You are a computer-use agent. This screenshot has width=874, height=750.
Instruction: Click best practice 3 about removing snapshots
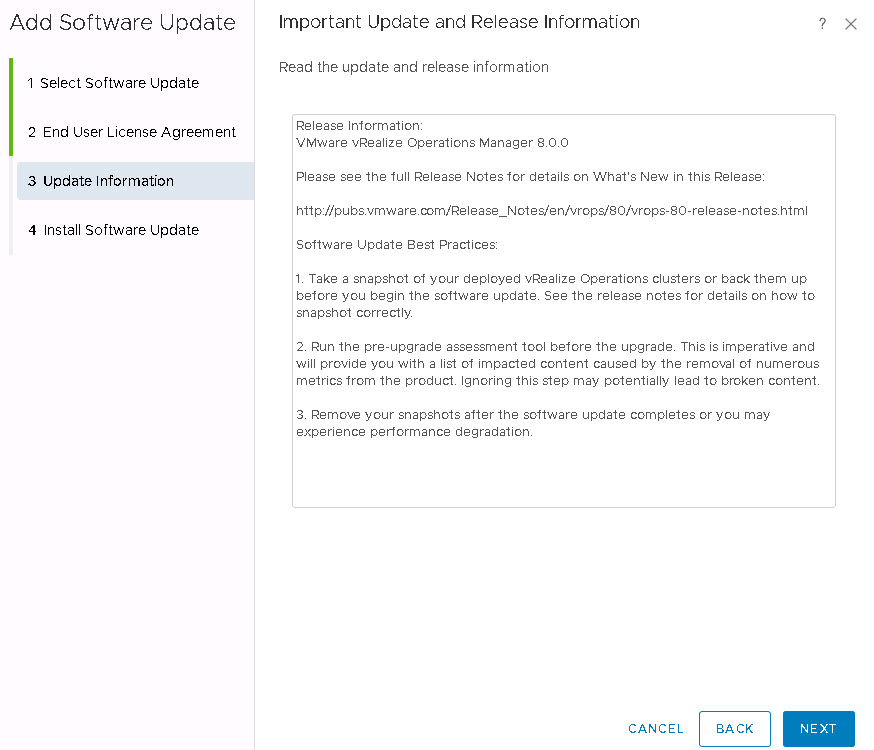[533, 423]
